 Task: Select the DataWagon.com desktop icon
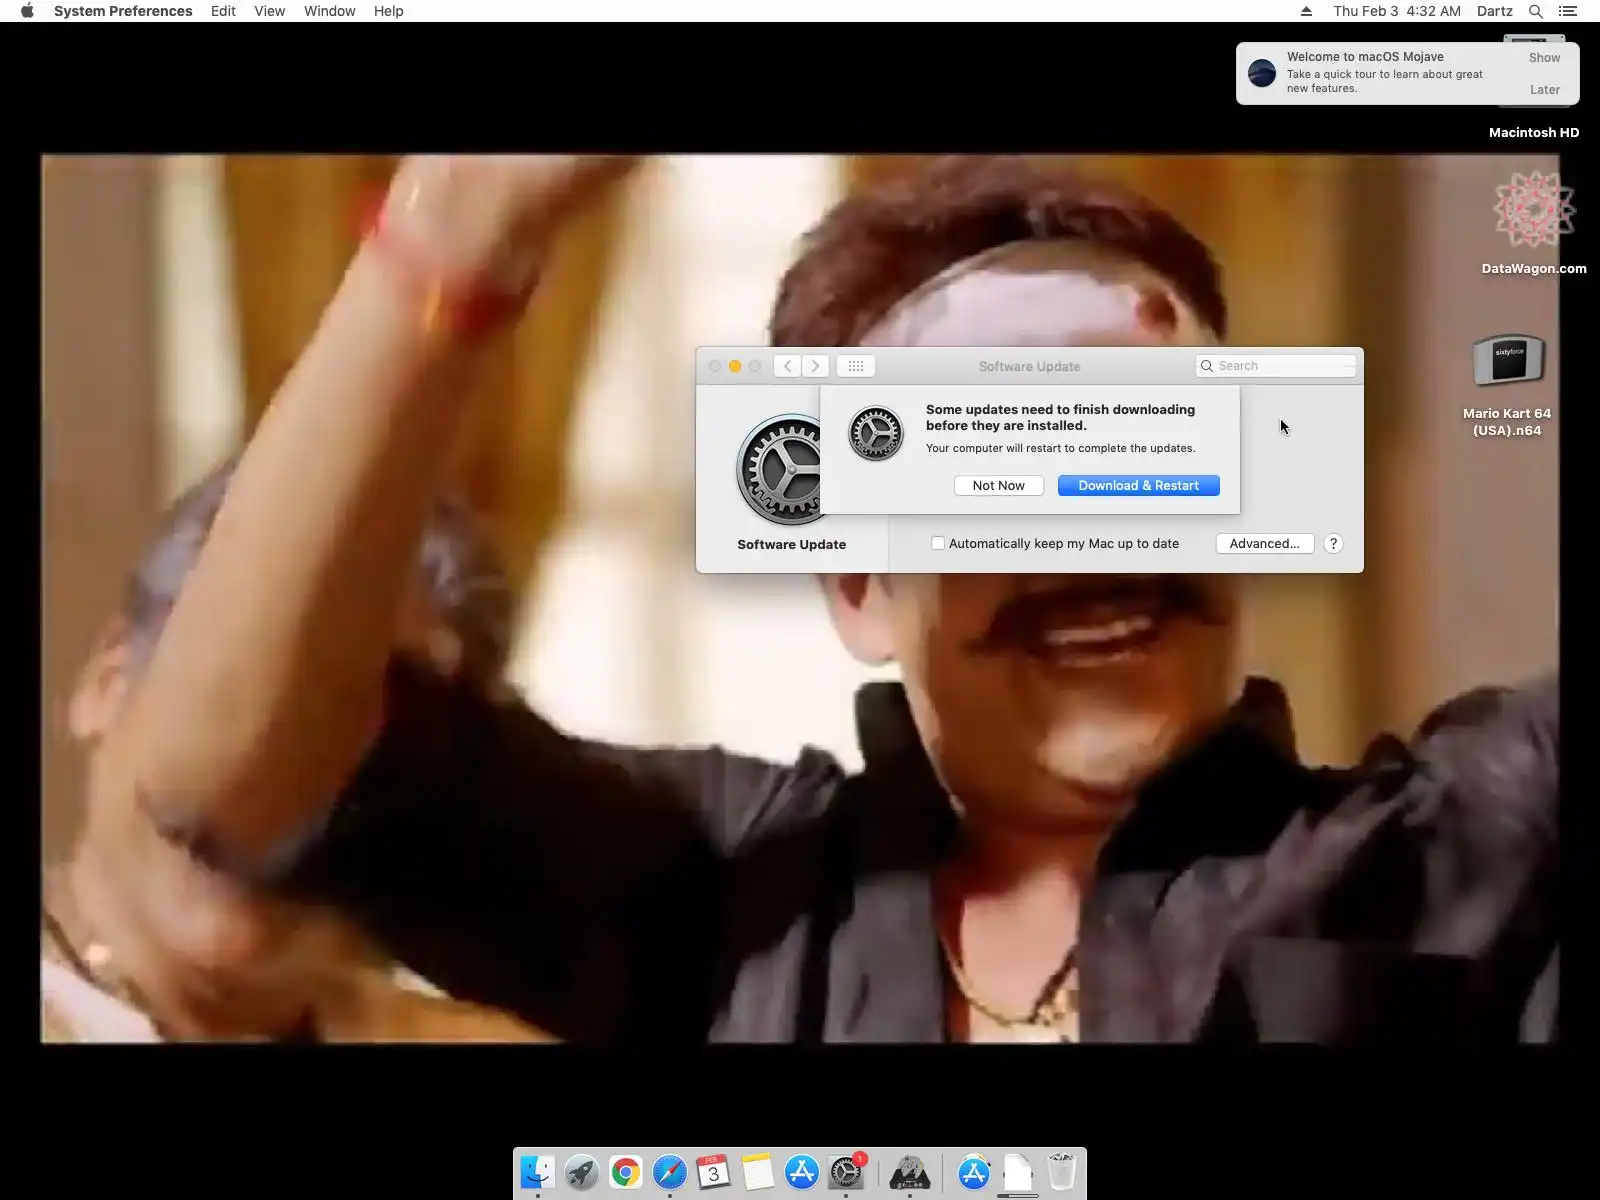(x=1534, y=211)
